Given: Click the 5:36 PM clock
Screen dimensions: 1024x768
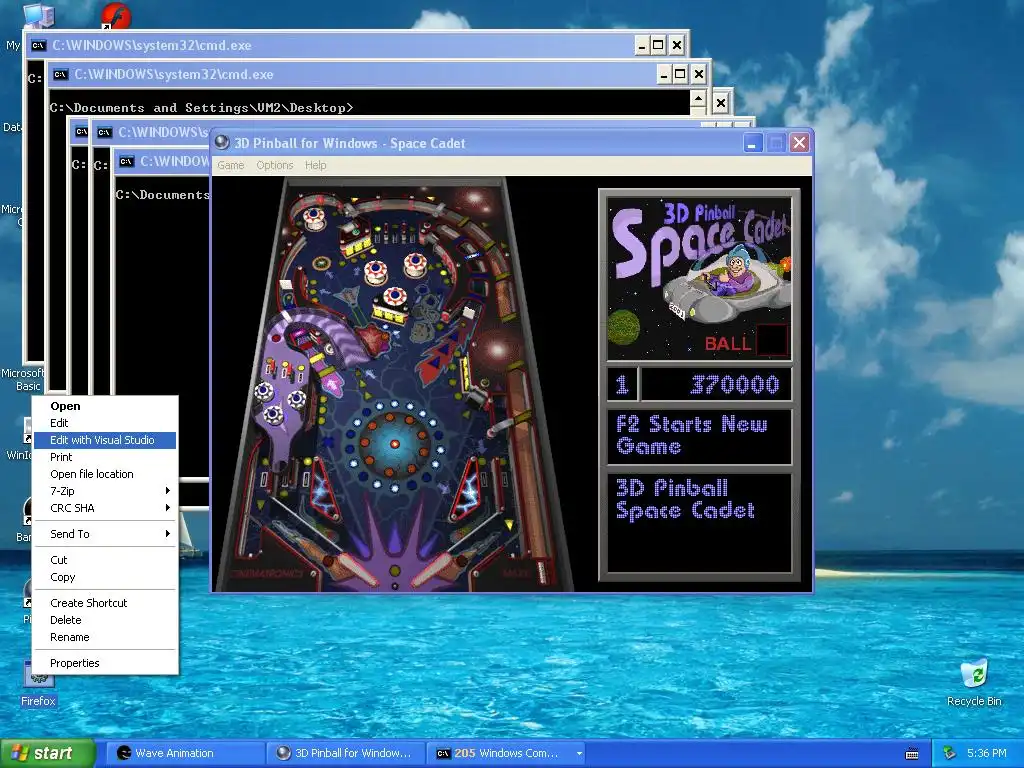Looking at the screenshot, I should click(x=987, y=754).
